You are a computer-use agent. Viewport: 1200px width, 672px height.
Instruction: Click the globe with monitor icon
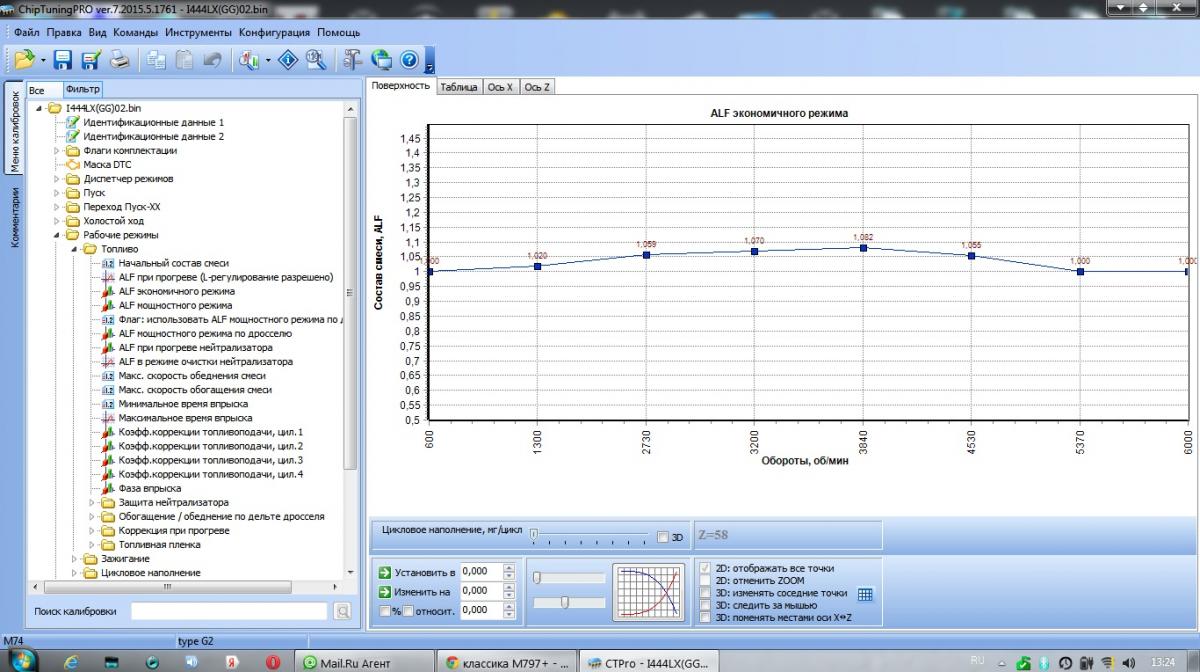381,60
